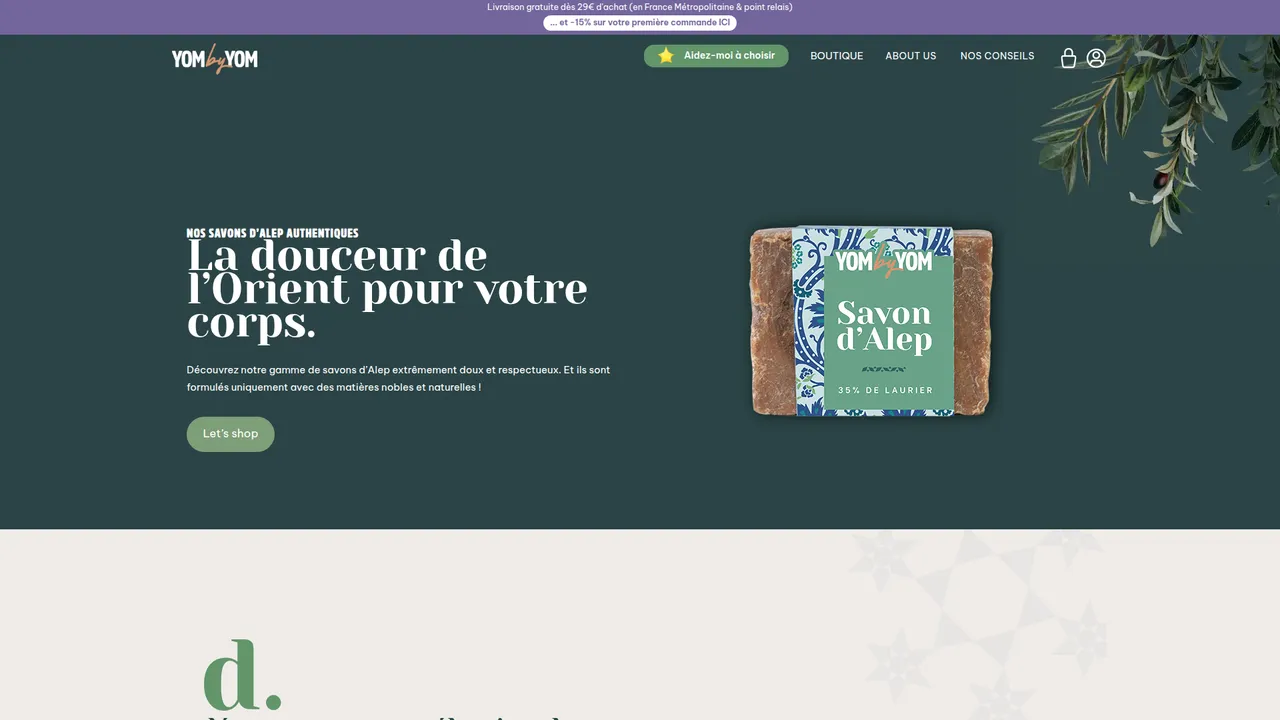Screen dimensions: 1280x720
Task: Click the -15% première commande ICI banner link
Action: click(x=640, y=23)
